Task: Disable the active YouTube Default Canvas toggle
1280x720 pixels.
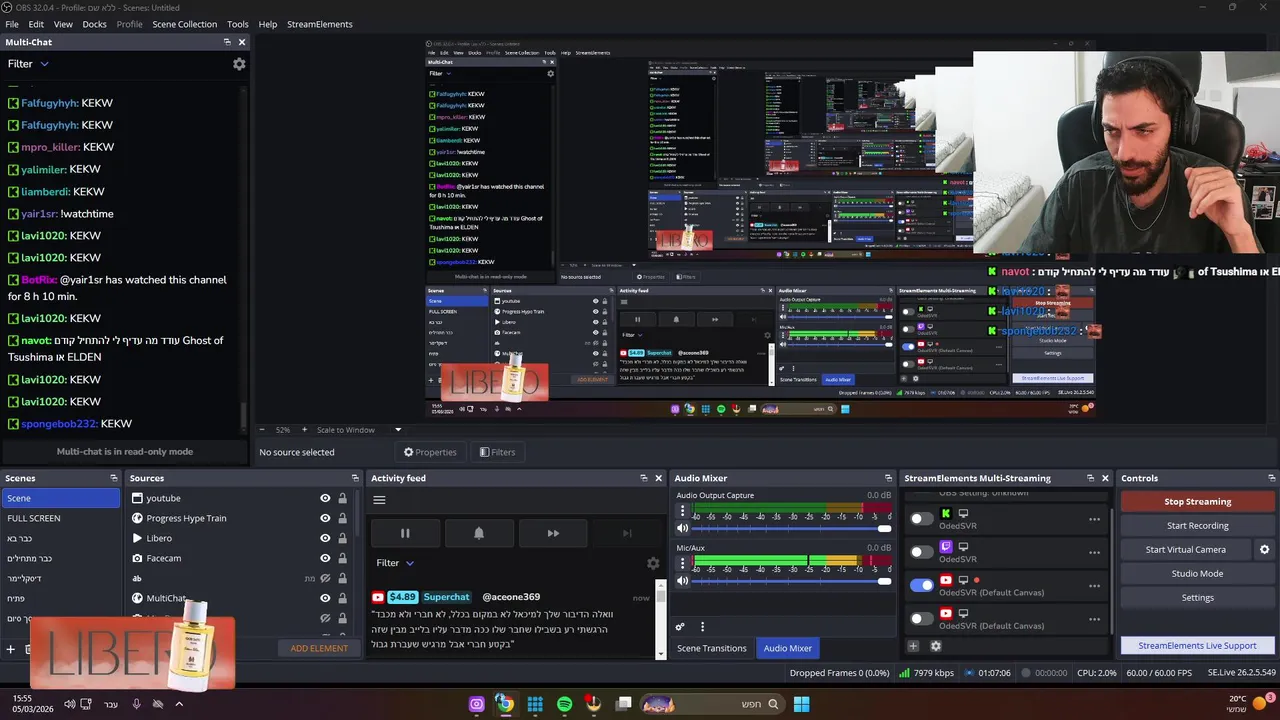Action: [x=921, y=585]
